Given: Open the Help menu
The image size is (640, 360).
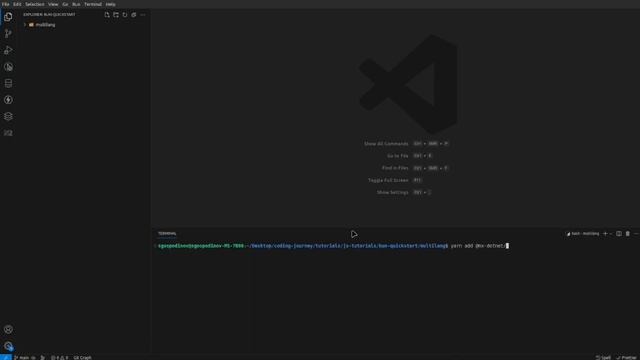Looking at the screenshot, I should coord(111,4).
